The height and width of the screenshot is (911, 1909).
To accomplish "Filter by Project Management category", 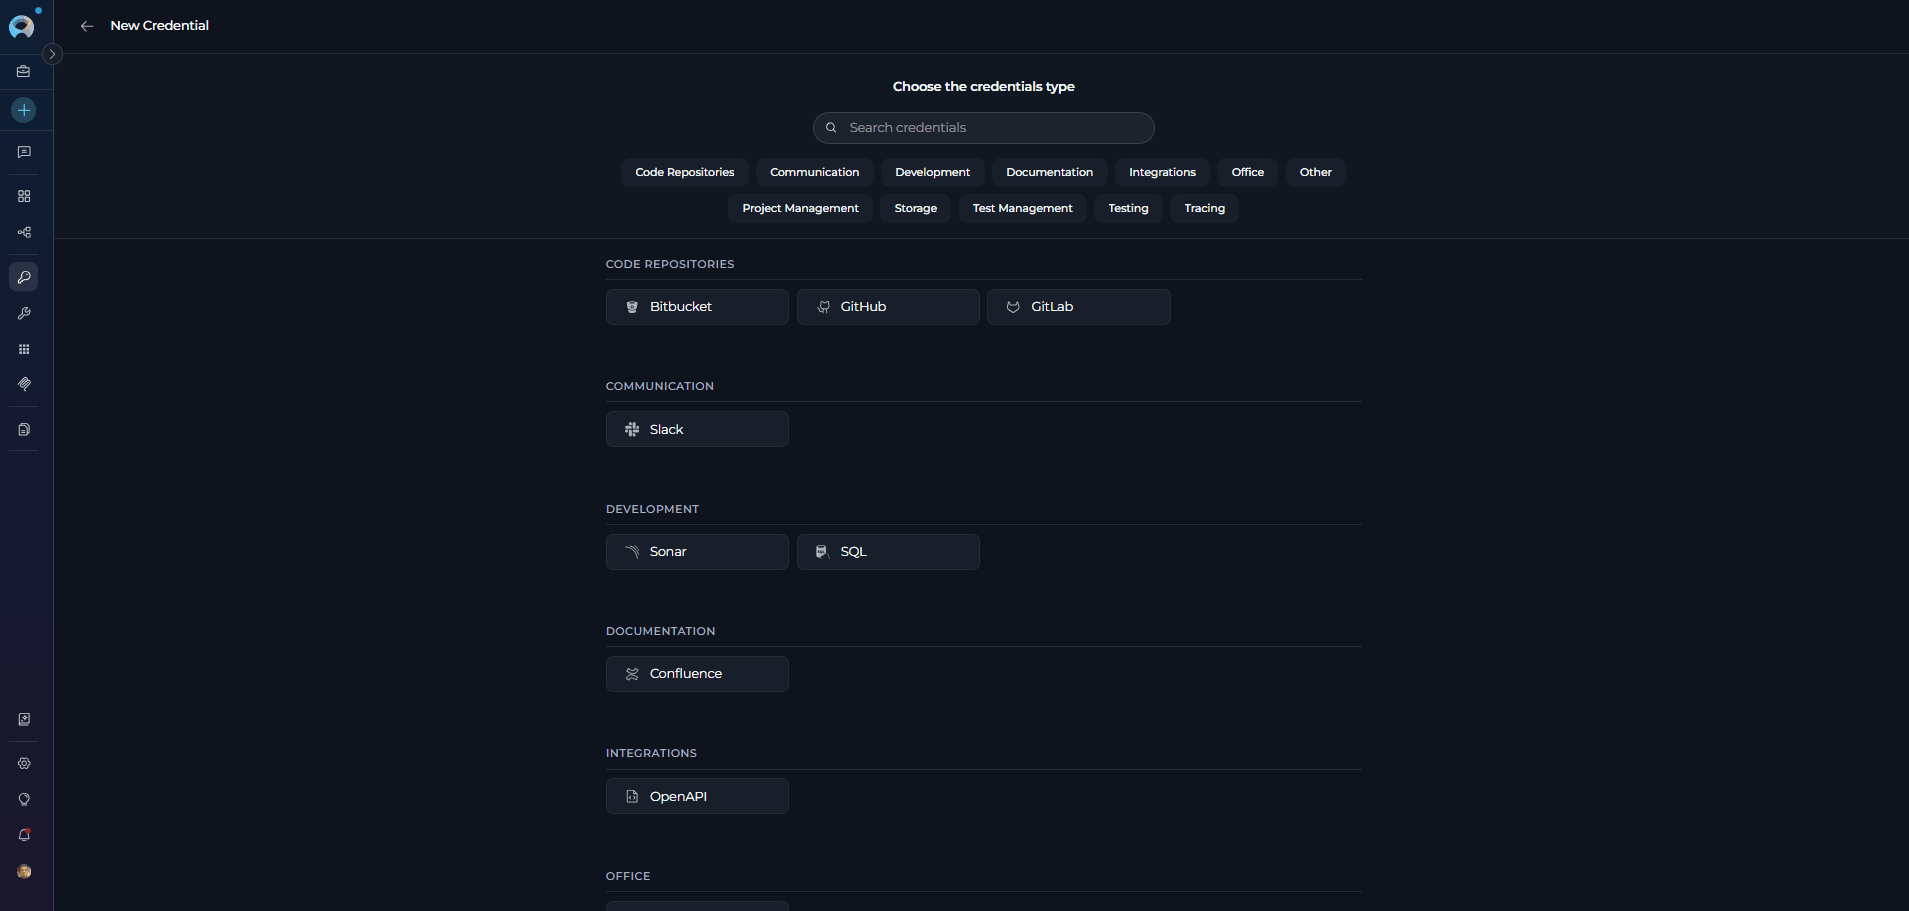I will [x=801, y=208].
